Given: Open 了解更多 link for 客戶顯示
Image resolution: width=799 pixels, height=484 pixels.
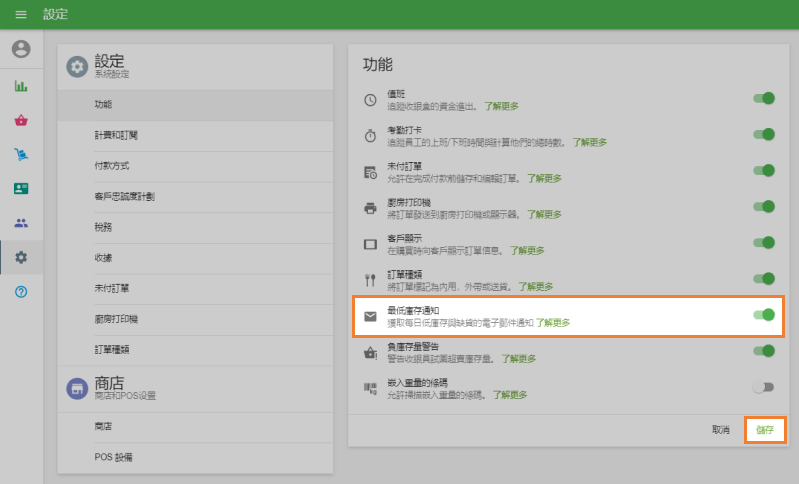Looking at the screenshot, I should tap(527, 251).
